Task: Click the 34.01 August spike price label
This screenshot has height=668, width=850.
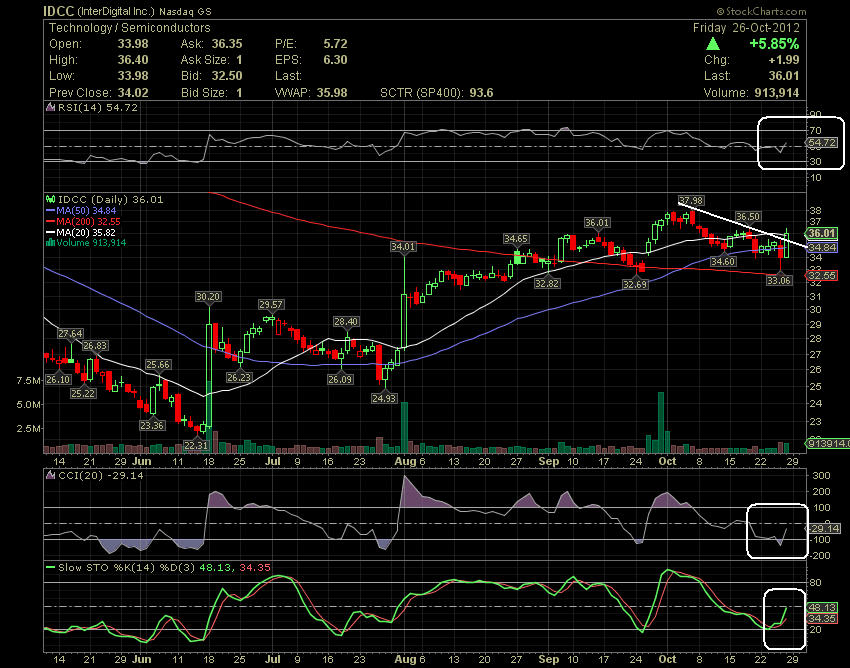Action: [x=403, y=247]
